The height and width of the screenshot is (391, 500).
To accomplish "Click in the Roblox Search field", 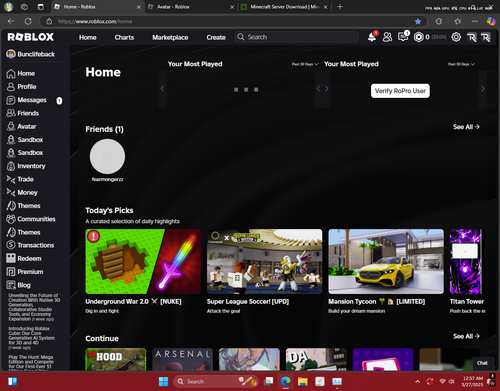I will (297, 37).
